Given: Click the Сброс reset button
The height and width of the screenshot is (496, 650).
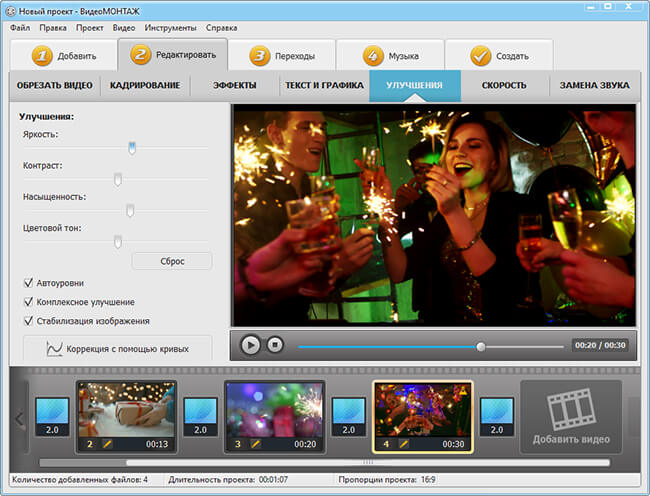Looking at the screenshot, I should coord(172,261).
